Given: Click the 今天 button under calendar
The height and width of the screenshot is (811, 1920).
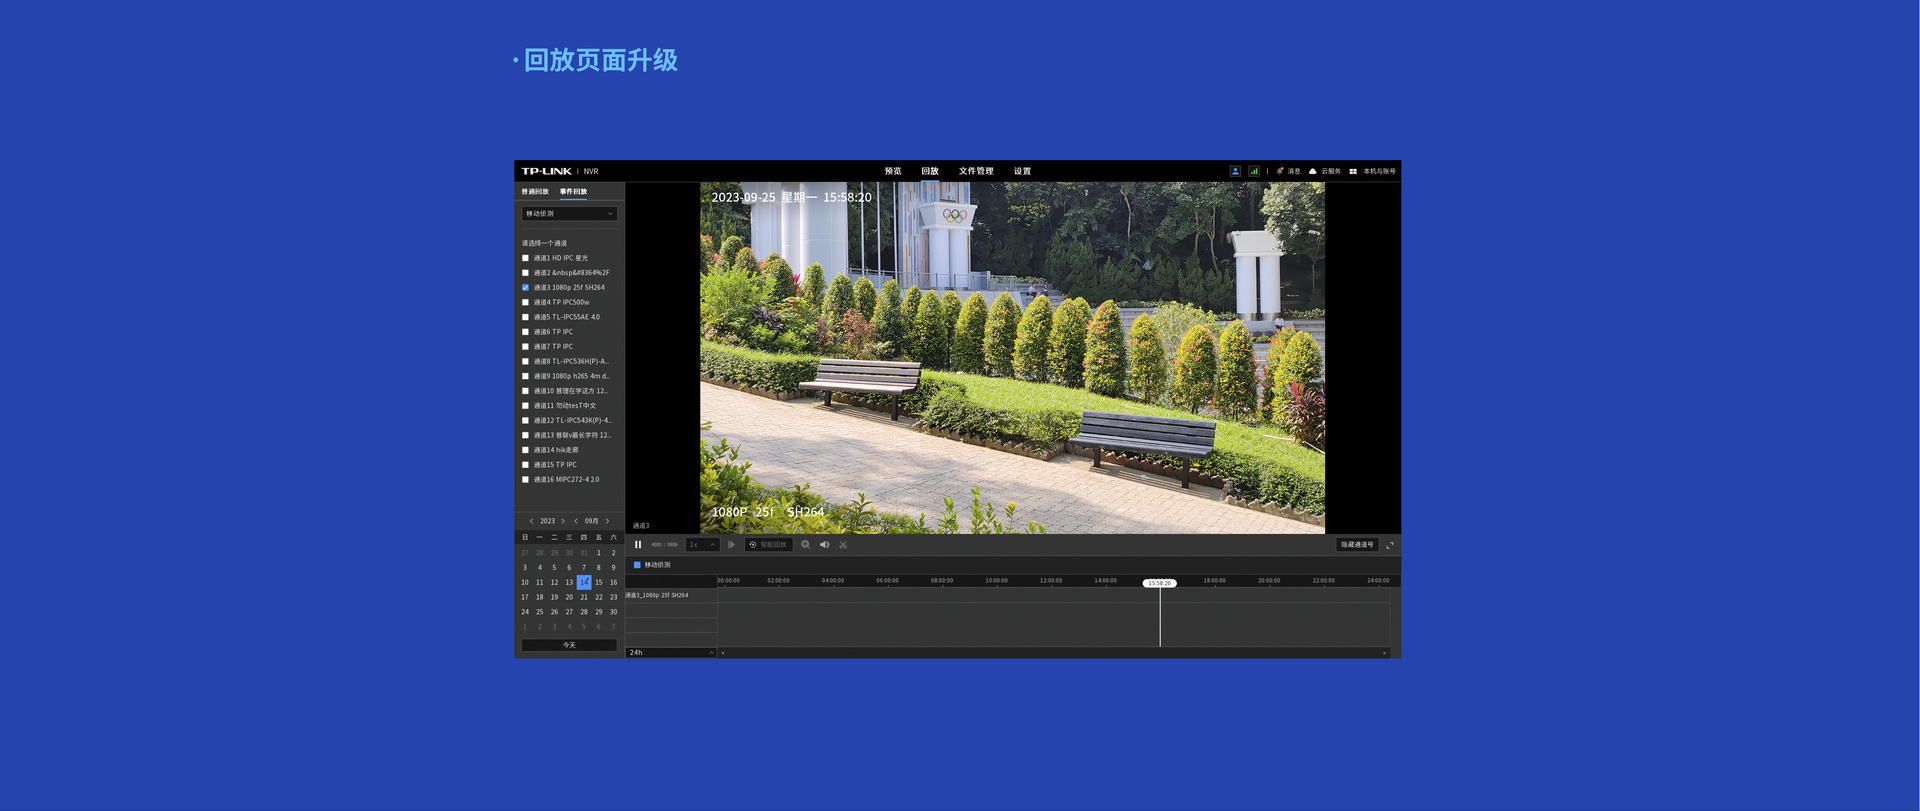Looking at the screenshot, I should coord(569,645).
